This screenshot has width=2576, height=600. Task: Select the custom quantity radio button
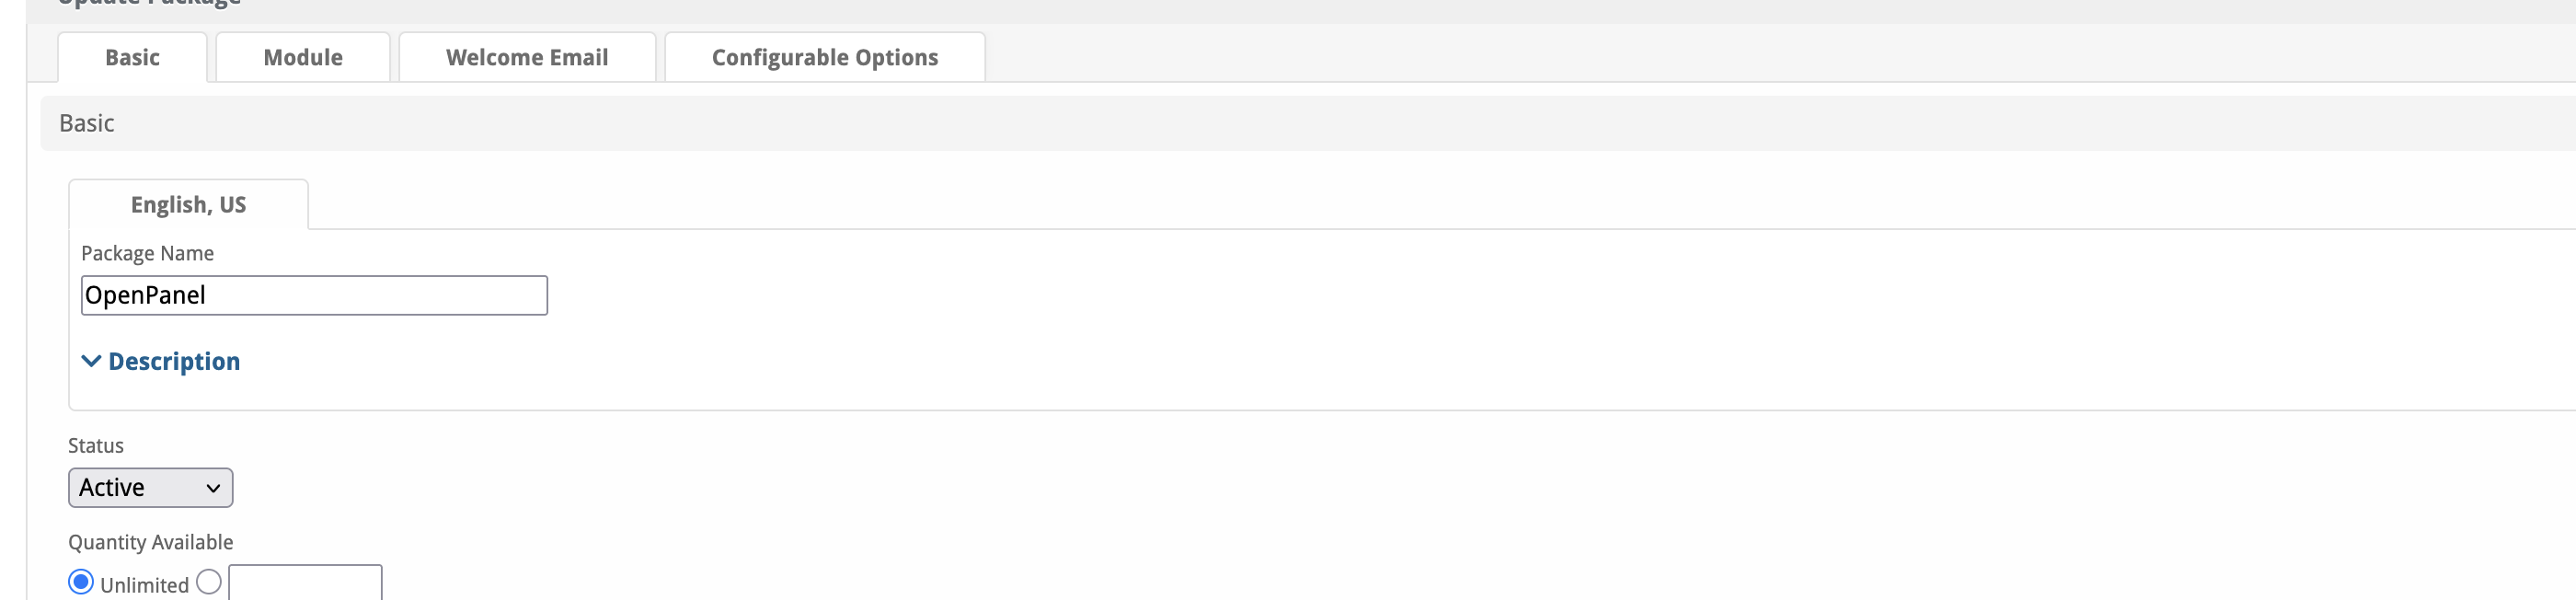point(209,582)
